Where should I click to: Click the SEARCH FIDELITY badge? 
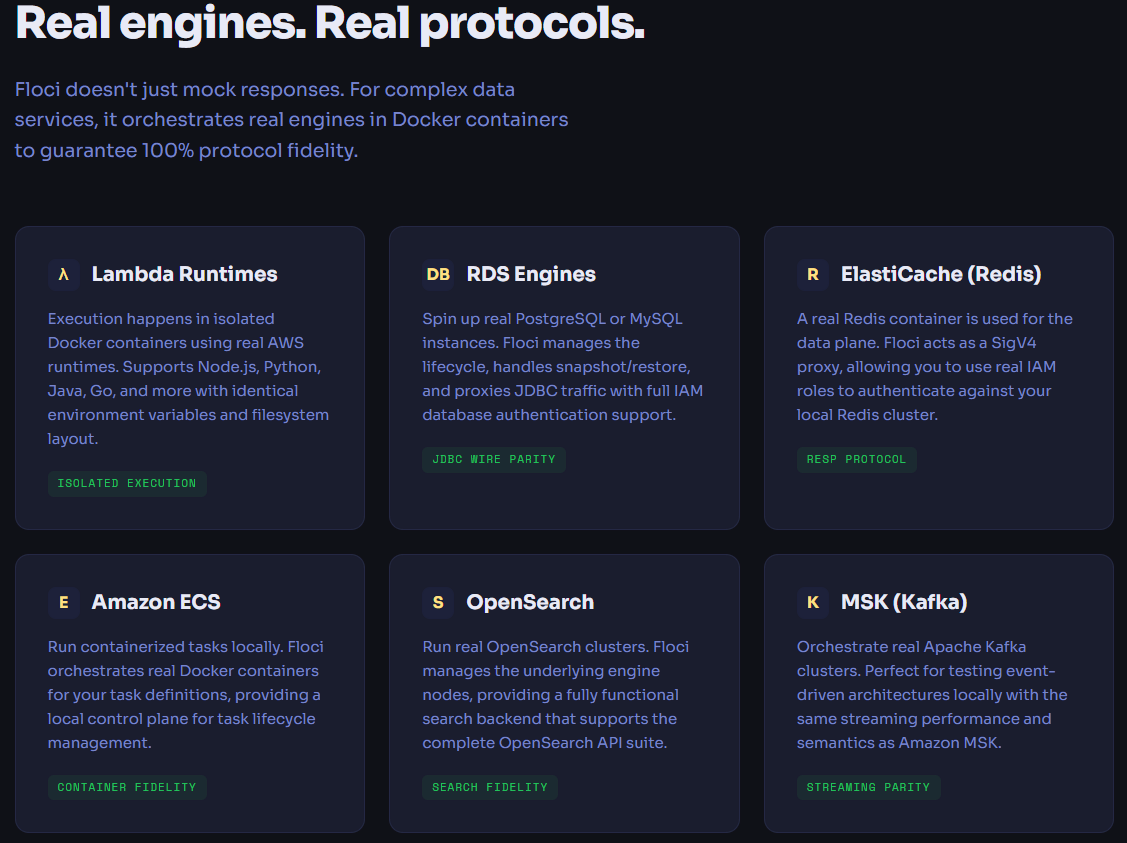[x=489, y=787]
